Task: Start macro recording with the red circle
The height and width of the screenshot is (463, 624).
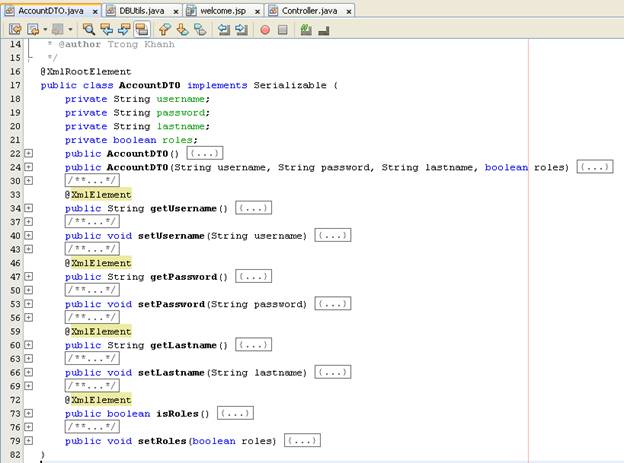Action: coord(265,30)
